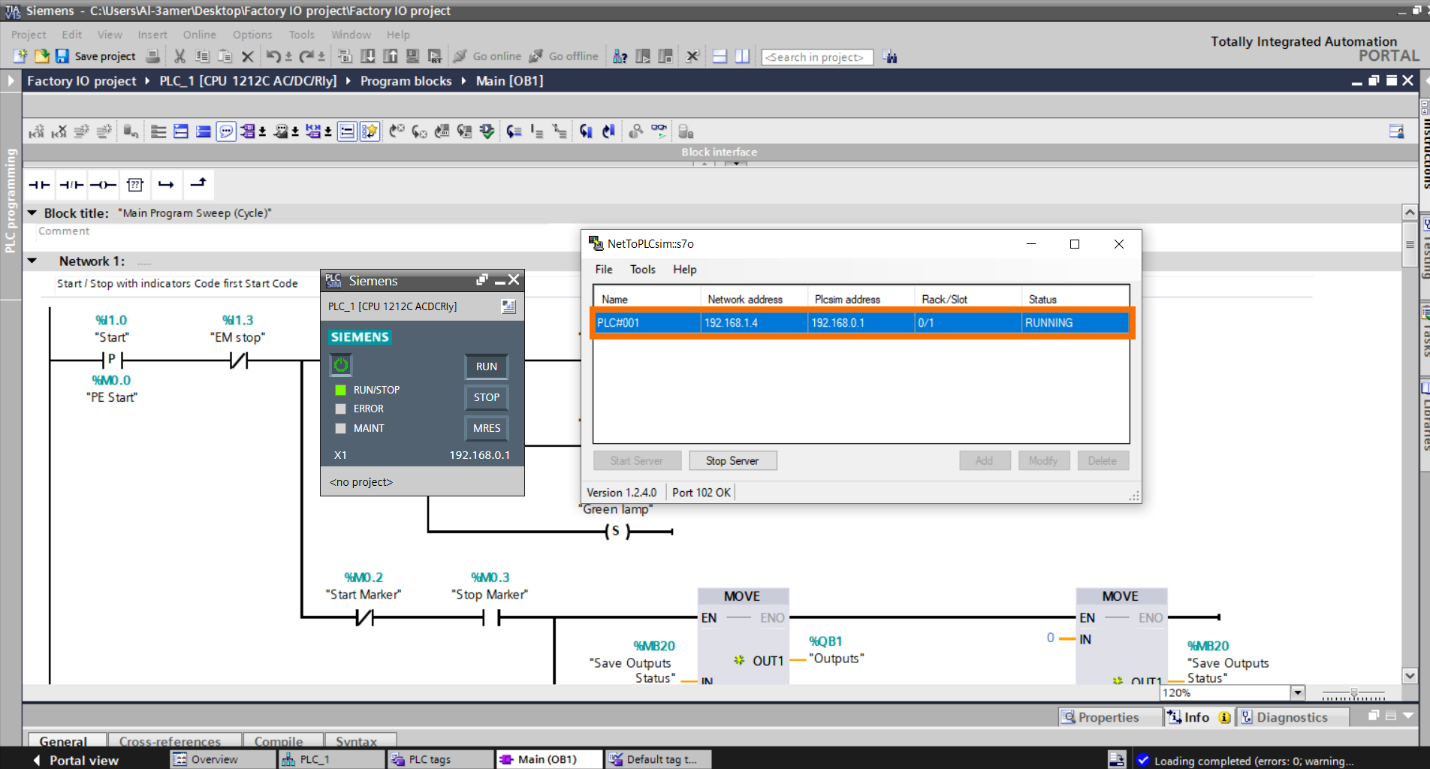1430x769 pixels.
Task: Click the Upload from device icon
Action: [x=390, y=57]
